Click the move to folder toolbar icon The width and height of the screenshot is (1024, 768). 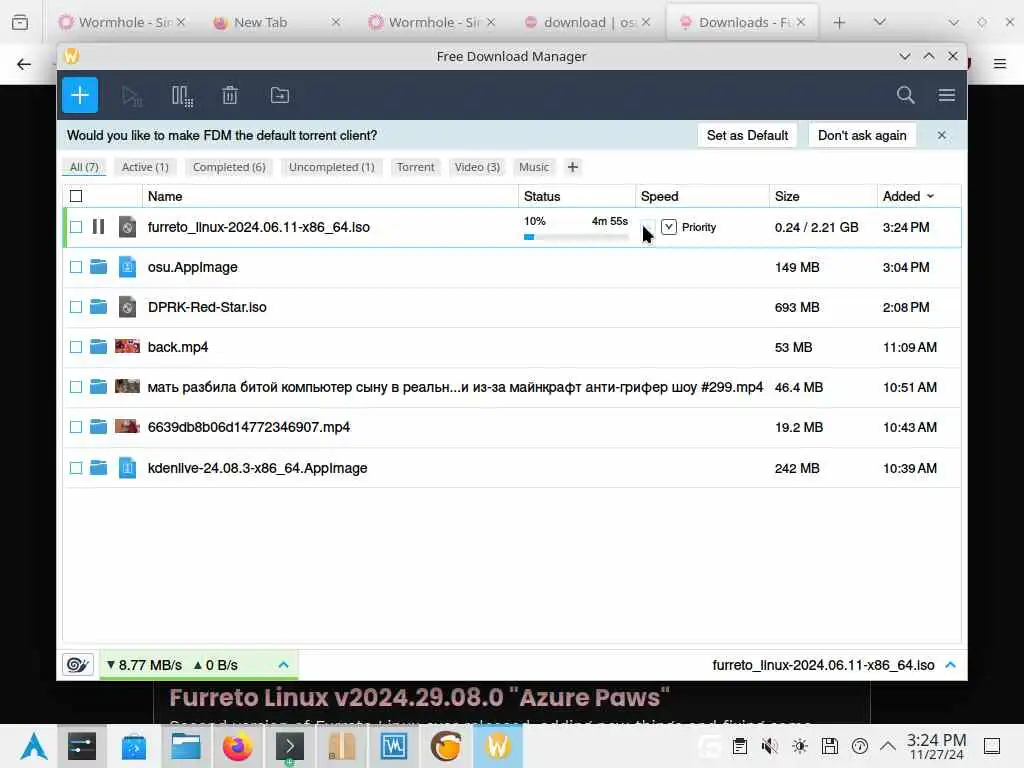[x=280, y=95]
